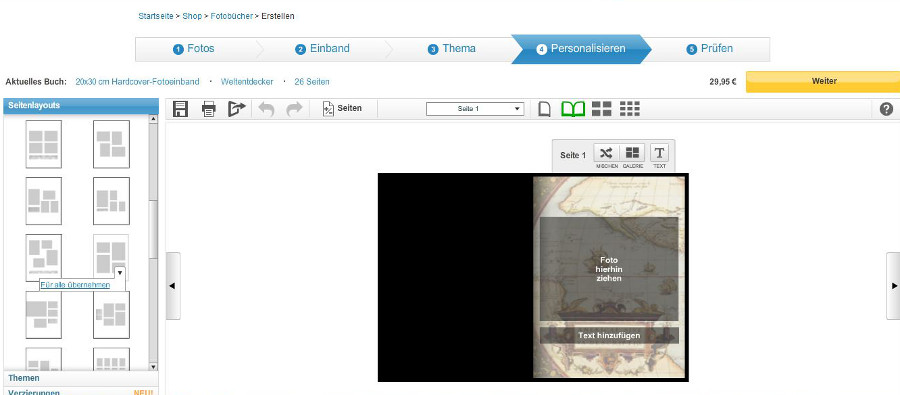Save the photo book project
This screenshot has width=900, height=395.
pos(180,109)
